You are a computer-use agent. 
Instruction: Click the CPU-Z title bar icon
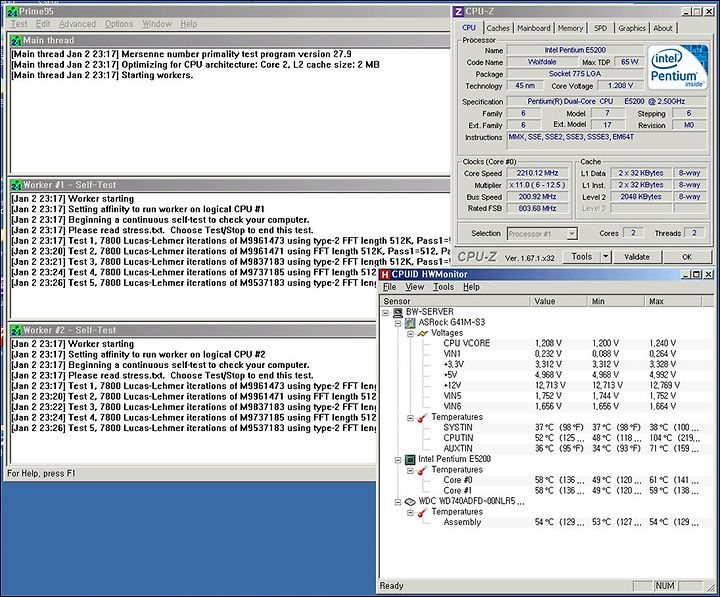tap(458, 11)
